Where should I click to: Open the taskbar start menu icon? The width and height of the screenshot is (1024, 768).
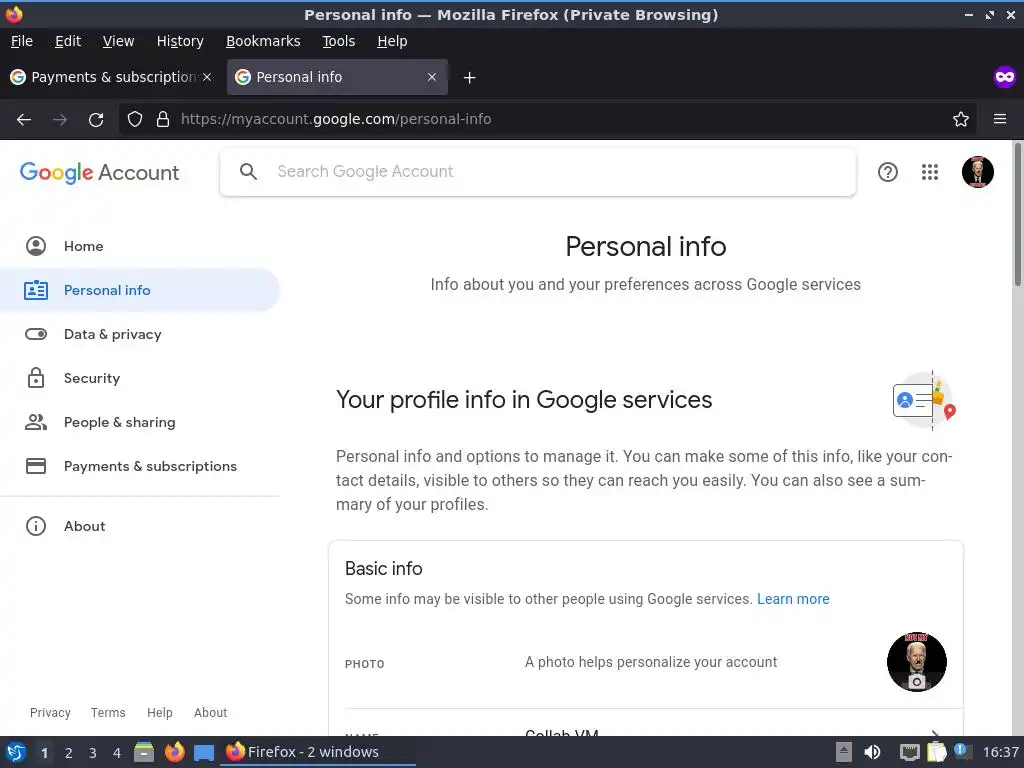pyautogui.click(x=16, y=752)
